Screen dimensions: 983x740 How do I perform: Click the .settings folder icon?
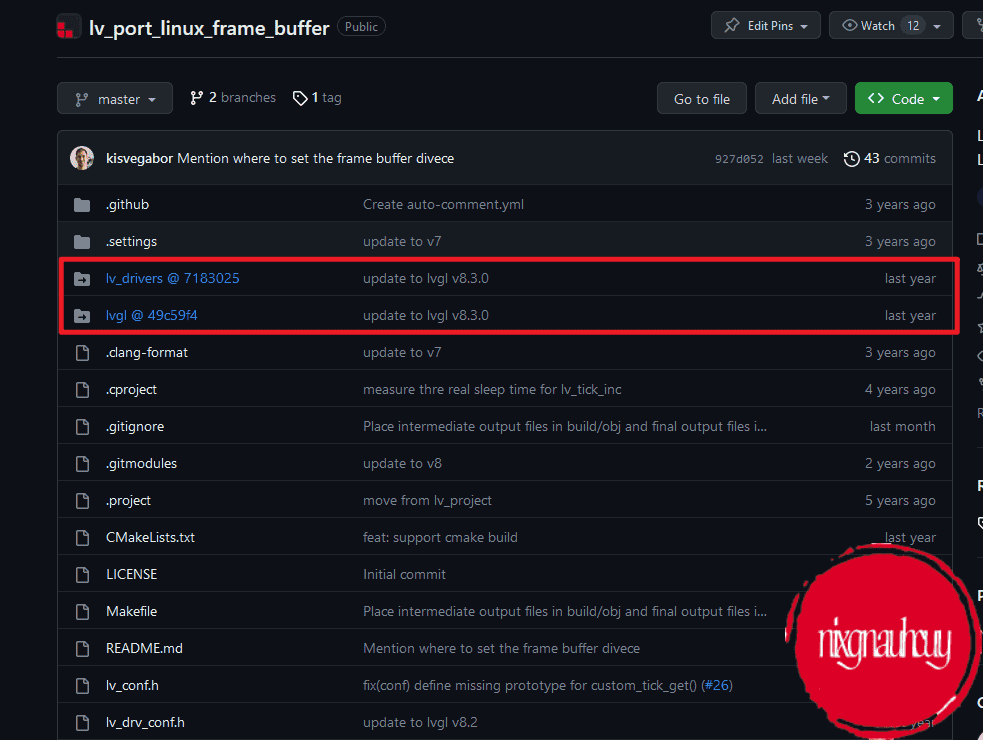click(x=82, y=241)
